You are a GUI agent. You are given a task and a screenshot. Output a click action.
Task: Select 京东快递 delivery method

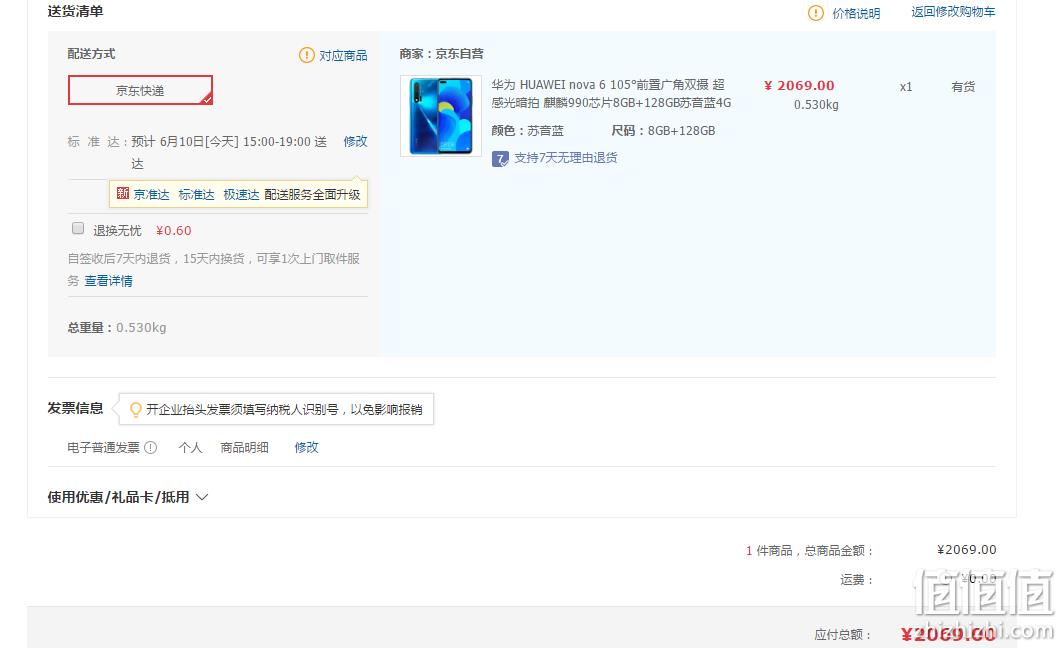click(x=140, y=90)
